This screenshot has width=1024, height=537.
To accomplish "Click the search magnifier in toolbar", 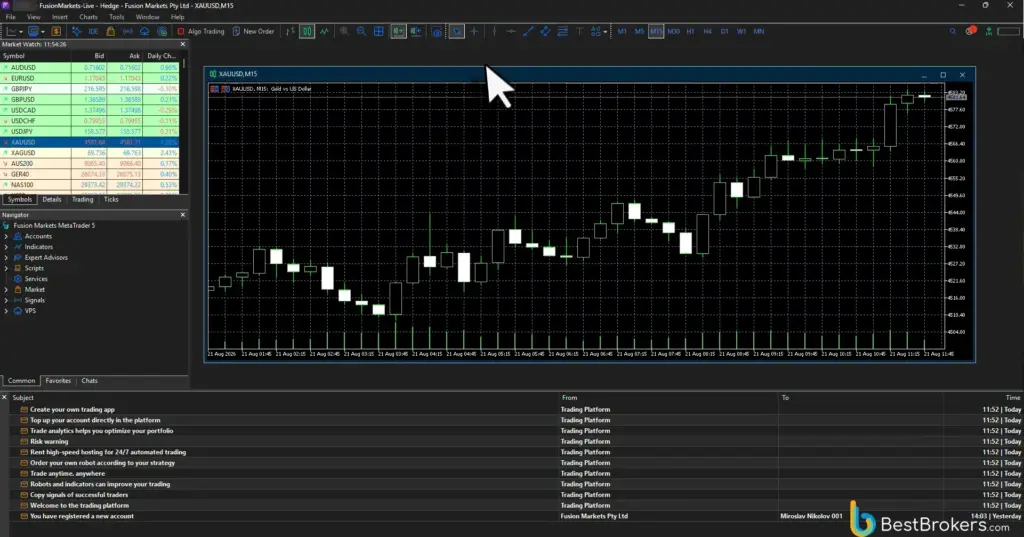I will coord(953,31).
